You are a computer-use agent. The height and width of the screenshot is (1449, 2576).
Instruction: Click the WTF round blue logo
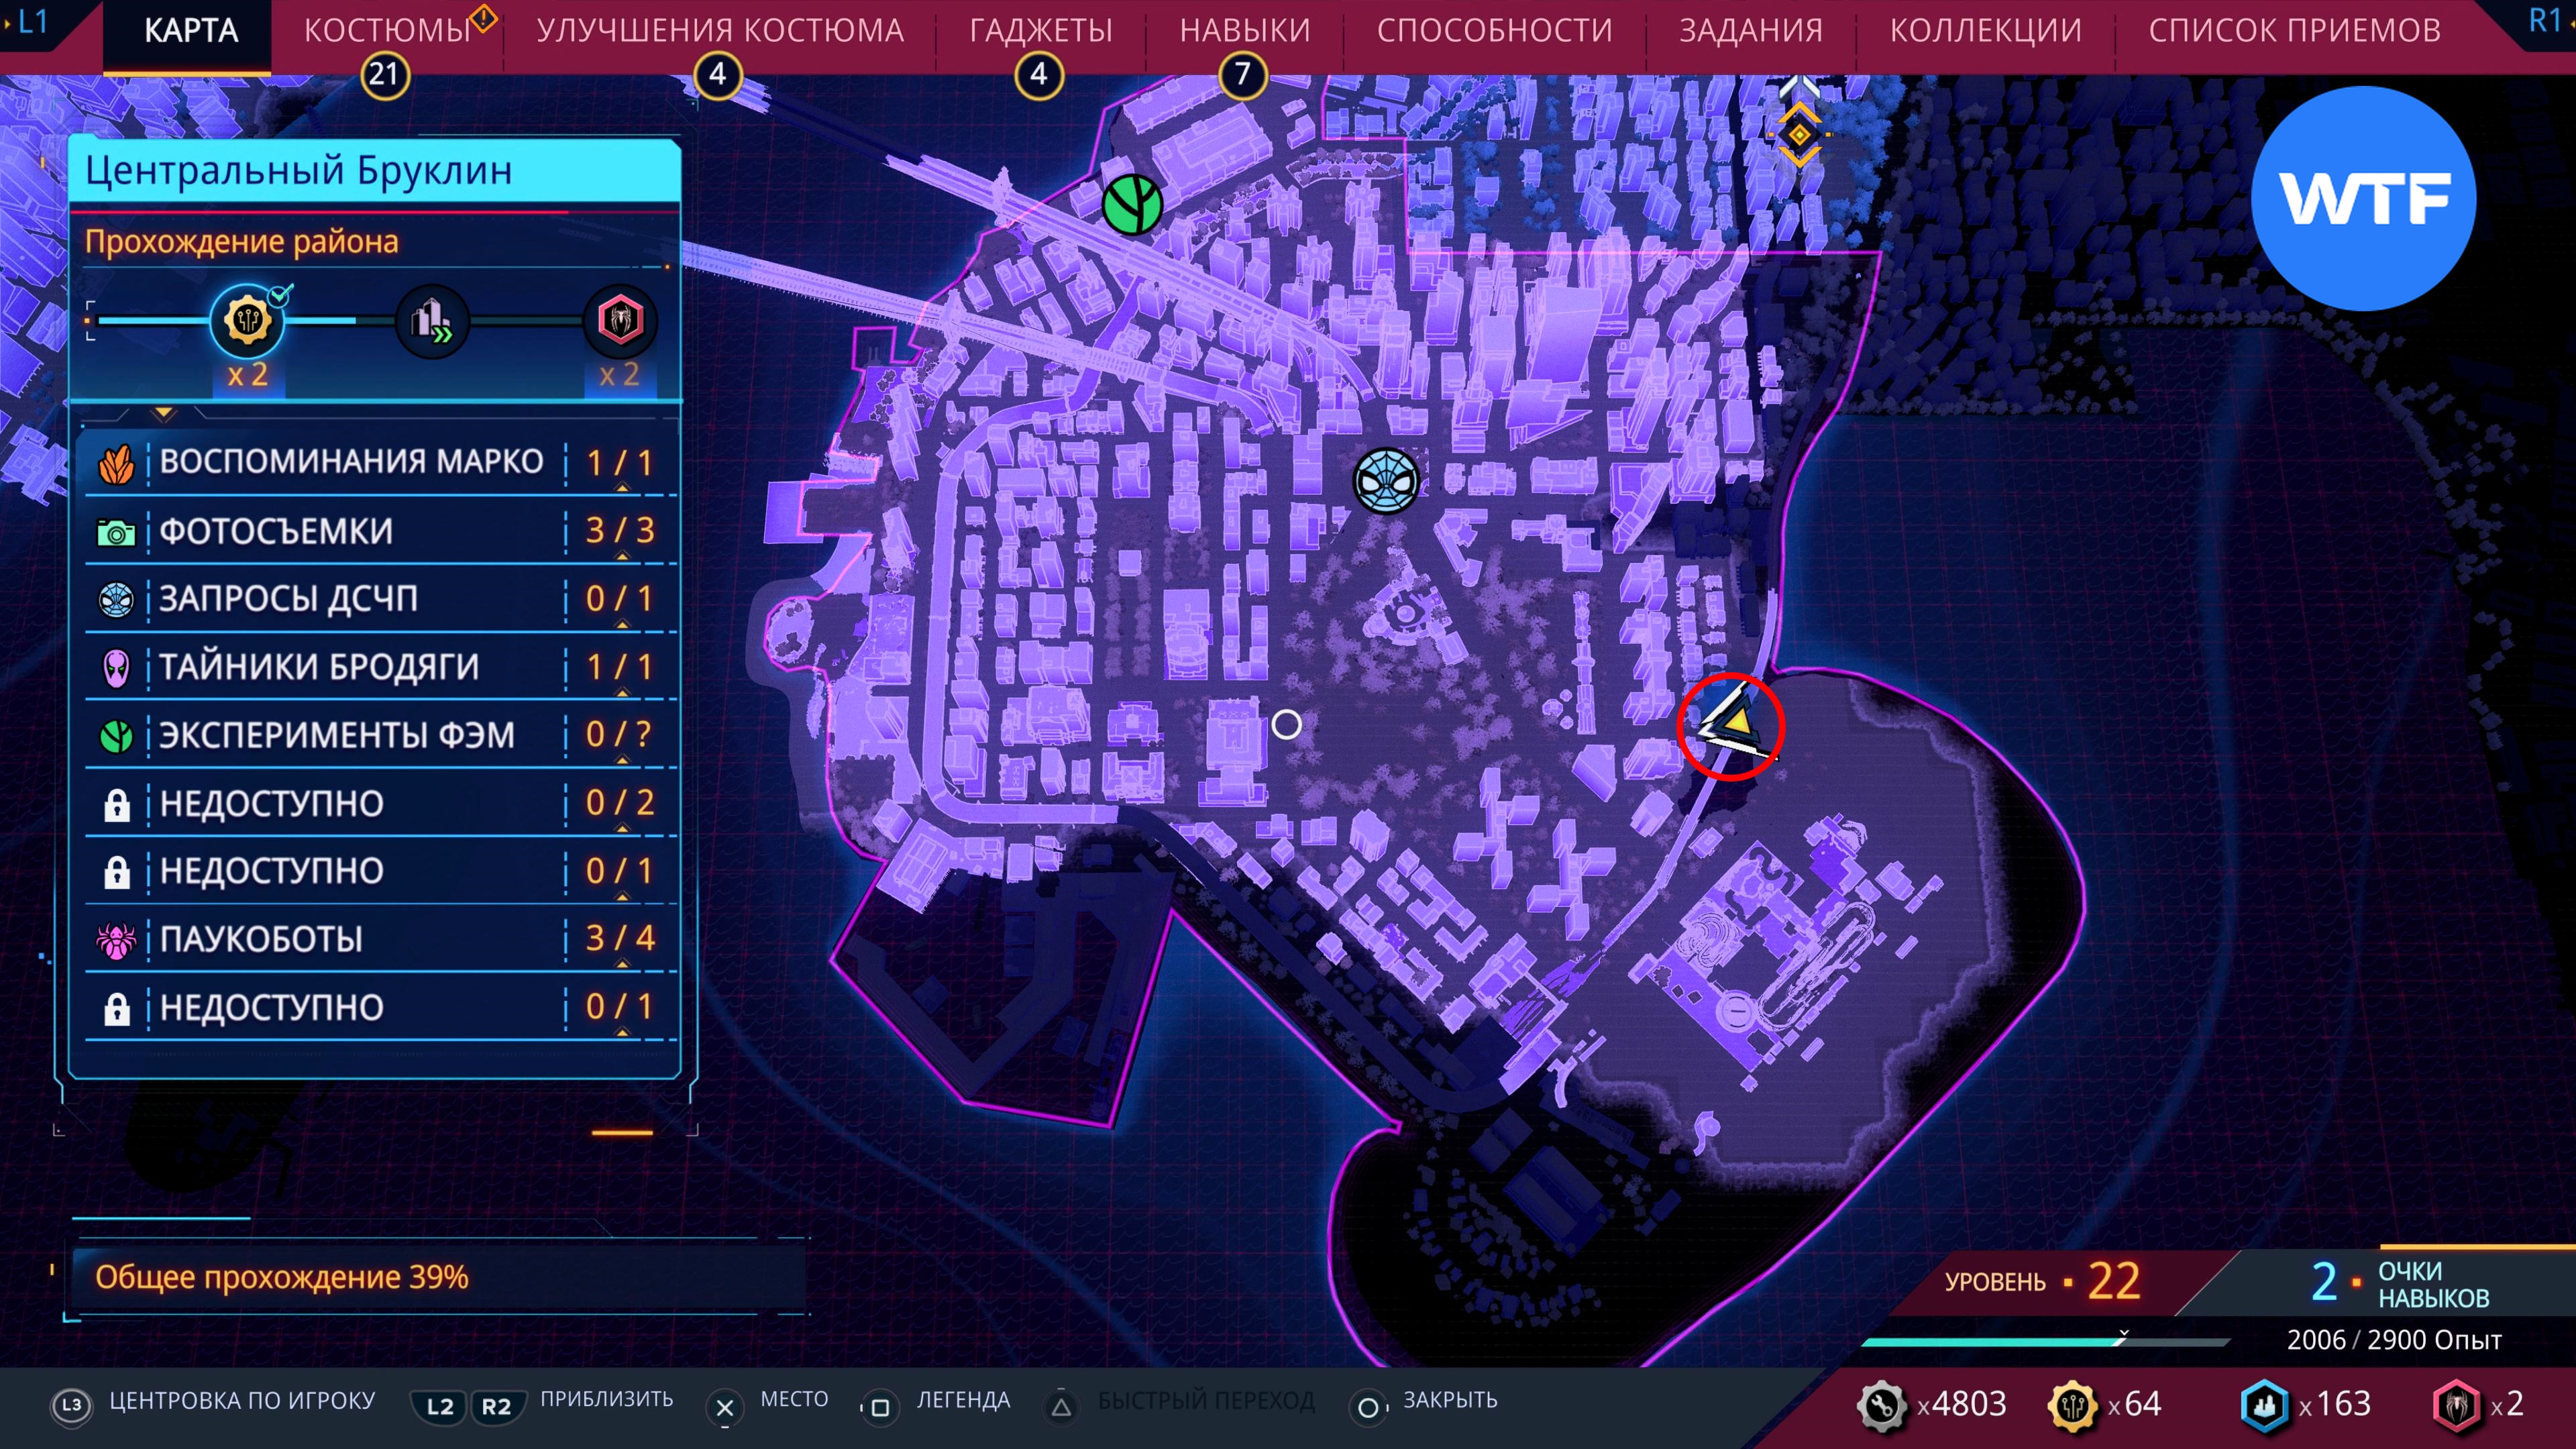2363,198
